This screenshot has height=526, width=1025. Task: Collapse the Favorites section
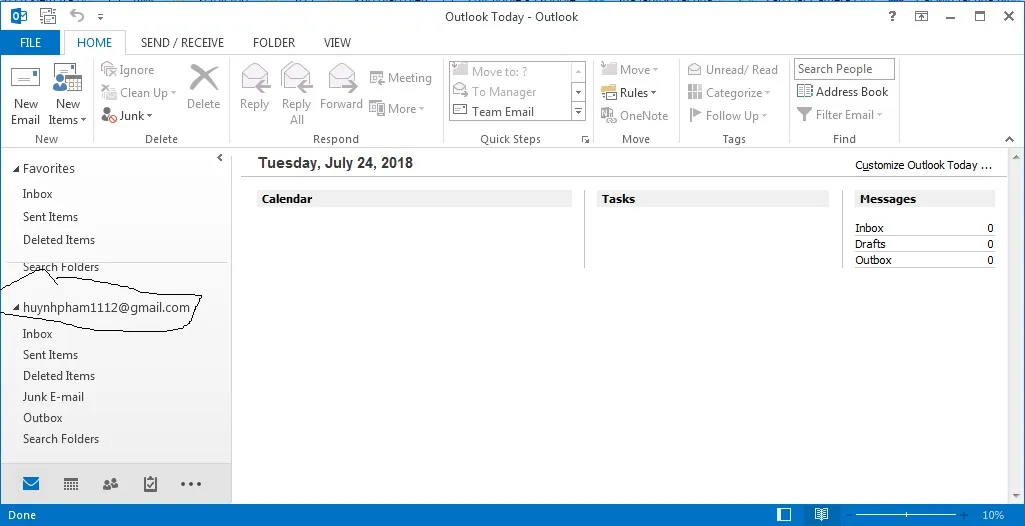pyautogui.click(x=15, y=170)
